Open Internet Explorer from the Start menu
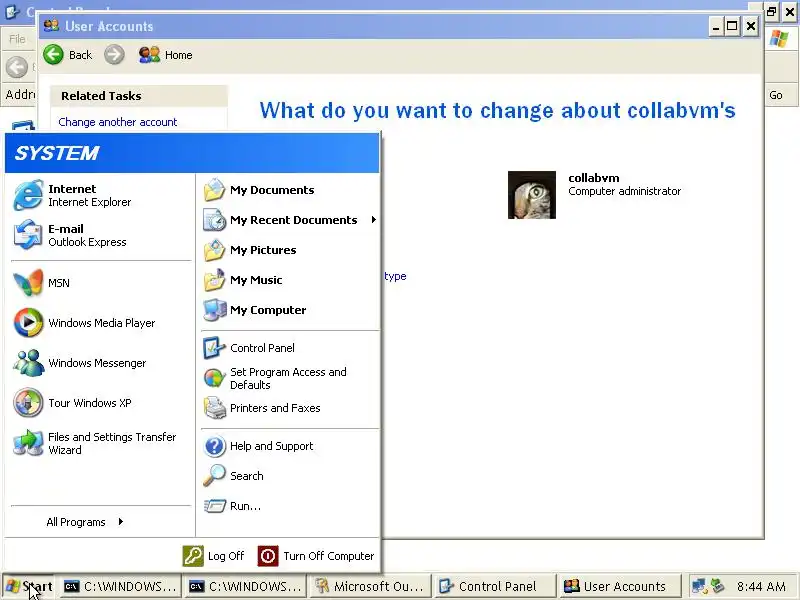Screen dimensions: 800x600 (101, 195)
